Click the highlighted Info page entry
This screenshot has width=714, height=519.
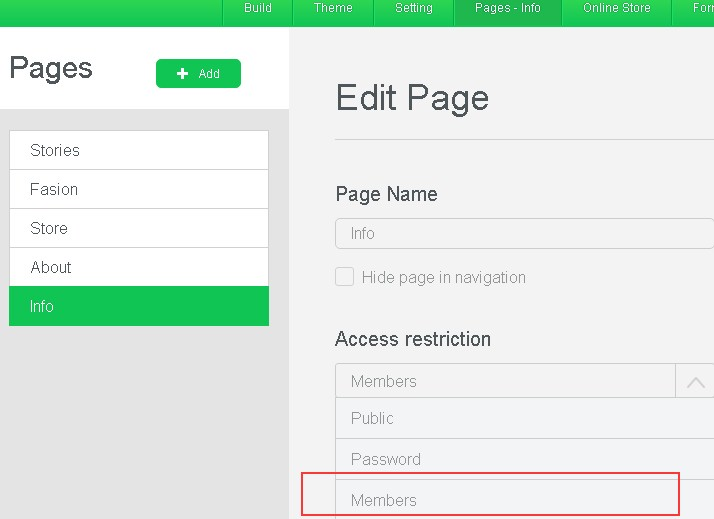[x=139, y=306]
